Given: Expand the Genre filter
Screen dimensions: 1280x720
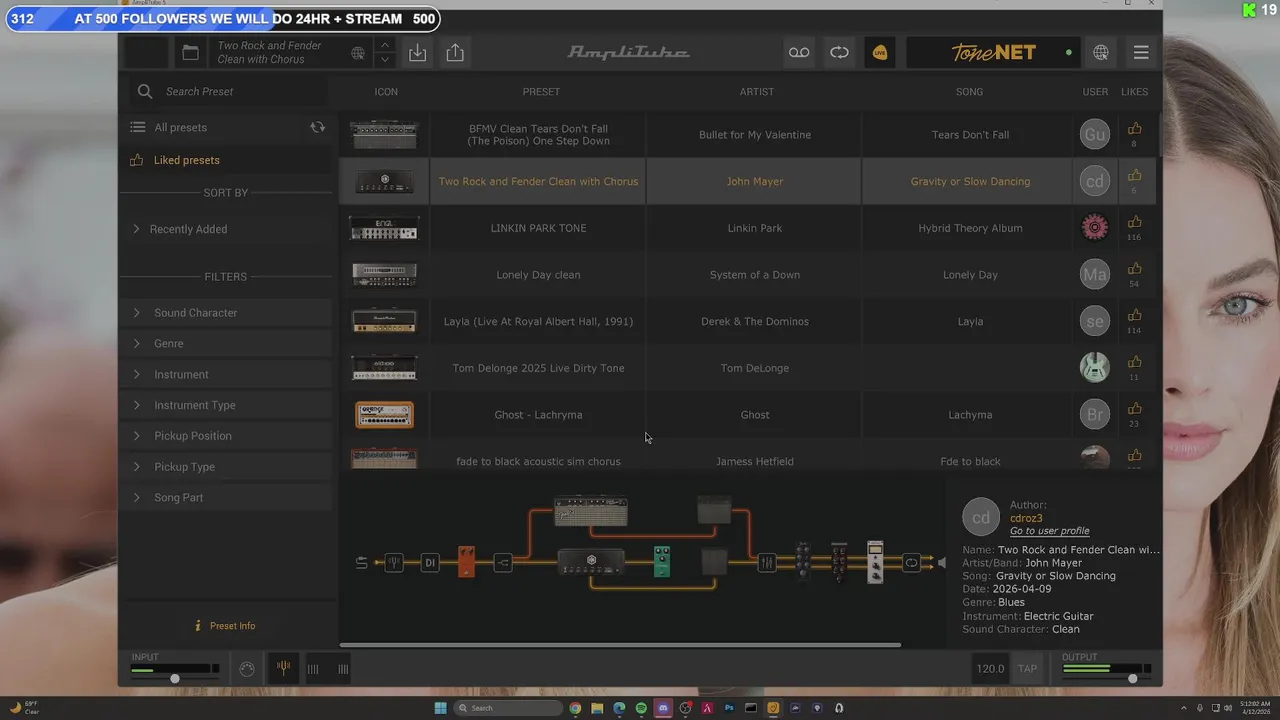Looking at the screenshot, I should tap(226, 344).
